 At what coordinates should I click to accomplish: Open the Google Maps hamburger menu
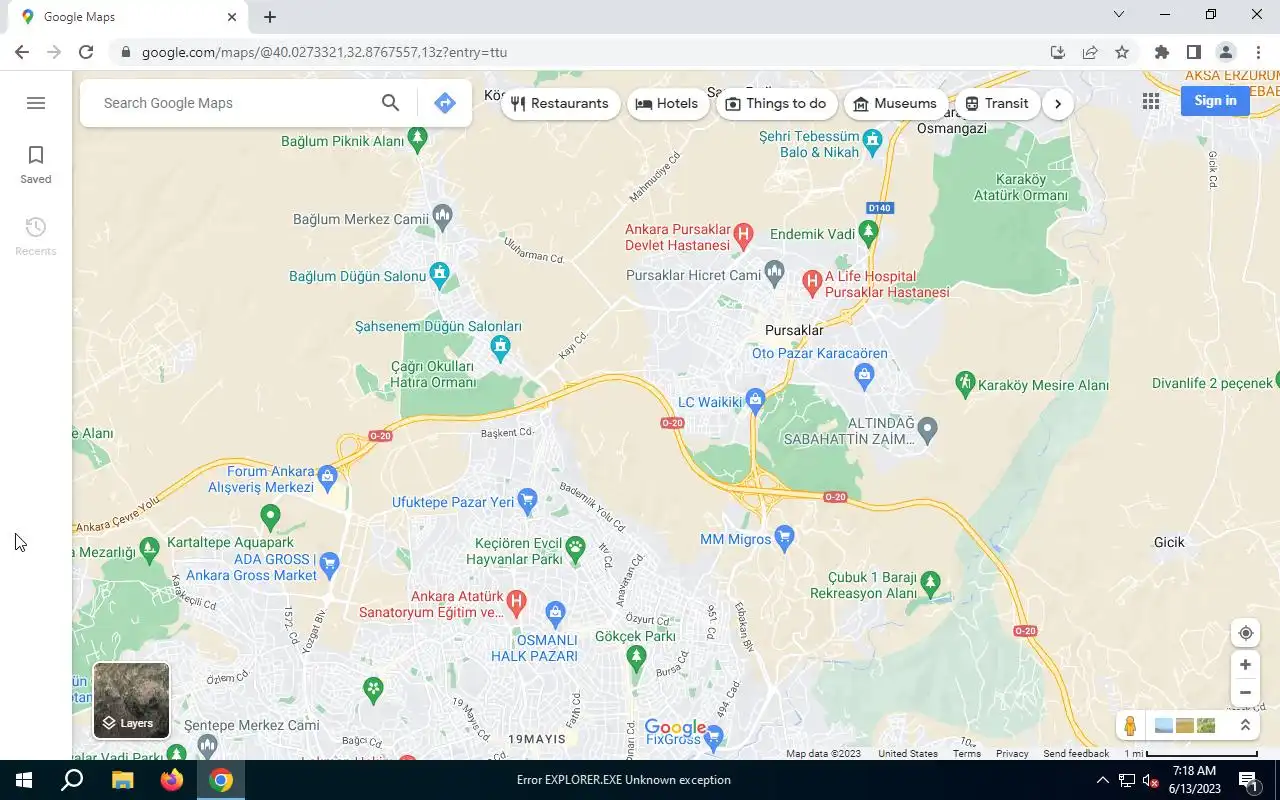[x=36, y=103]
